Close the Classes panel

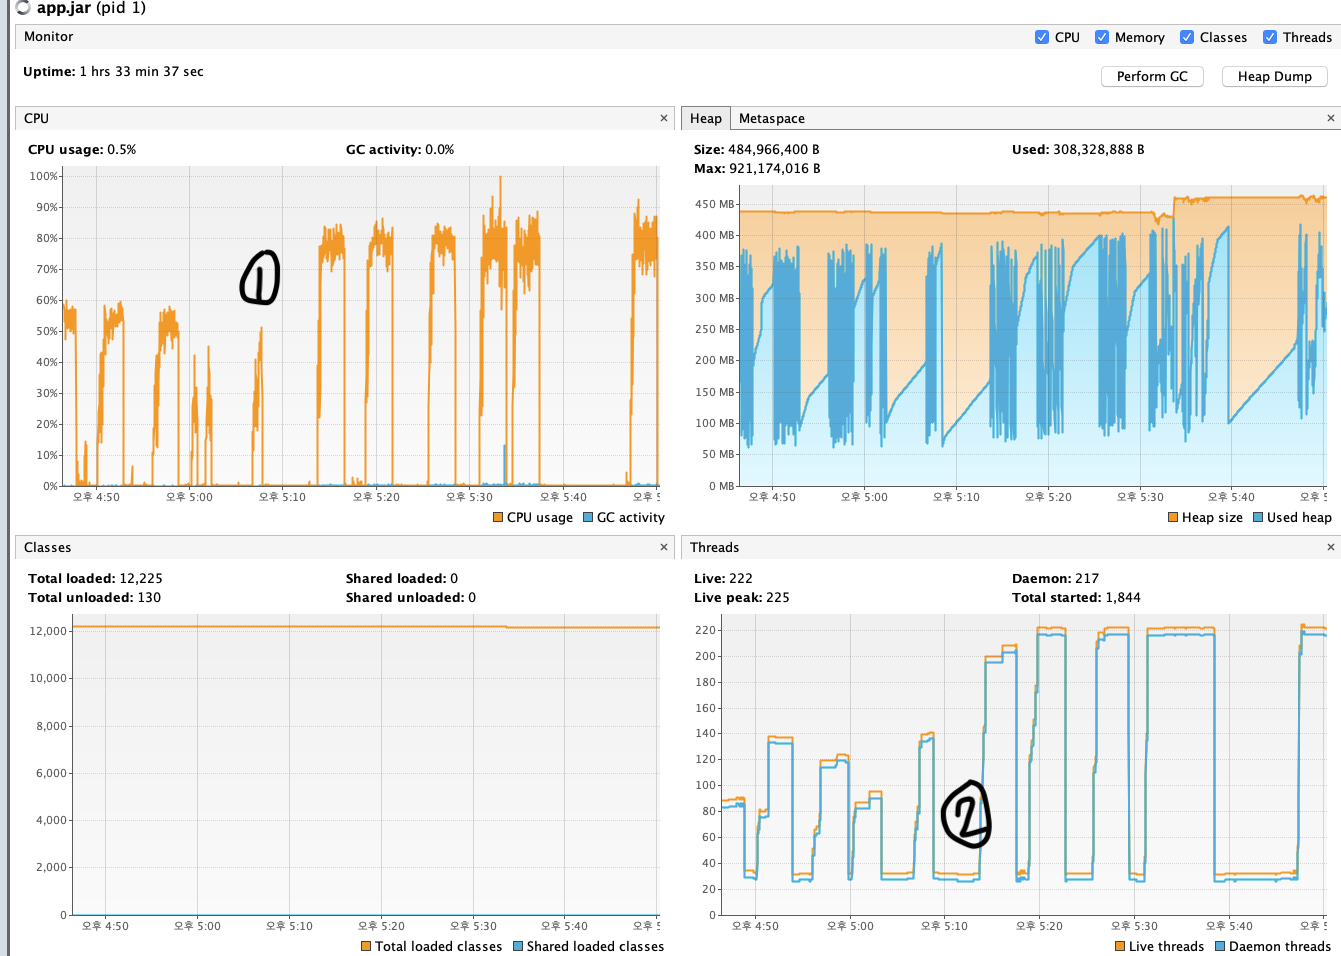click(x=663, y=547)
